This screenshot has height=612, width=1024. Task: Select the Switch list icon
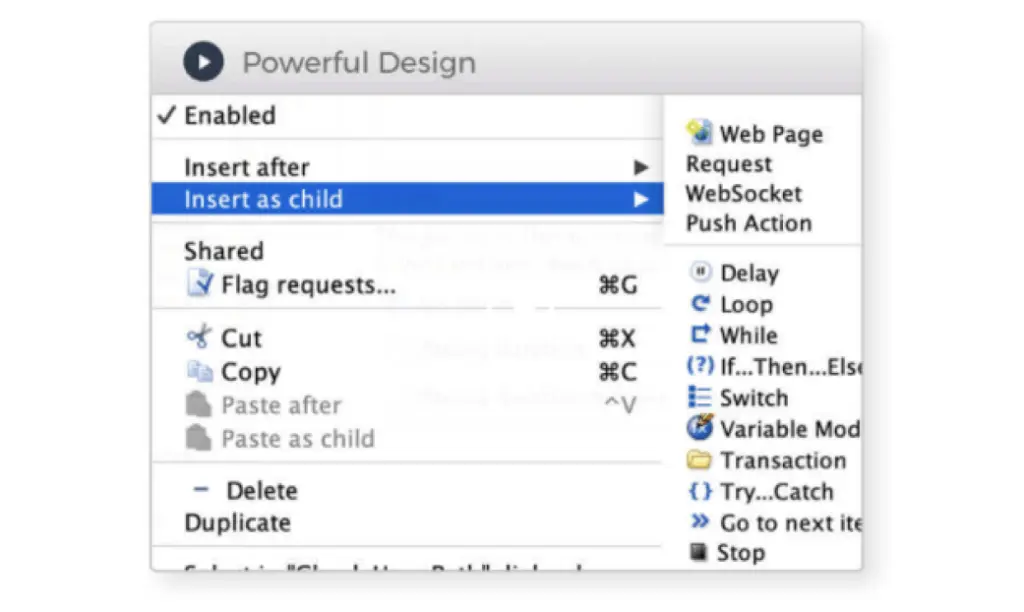(700, 397)
